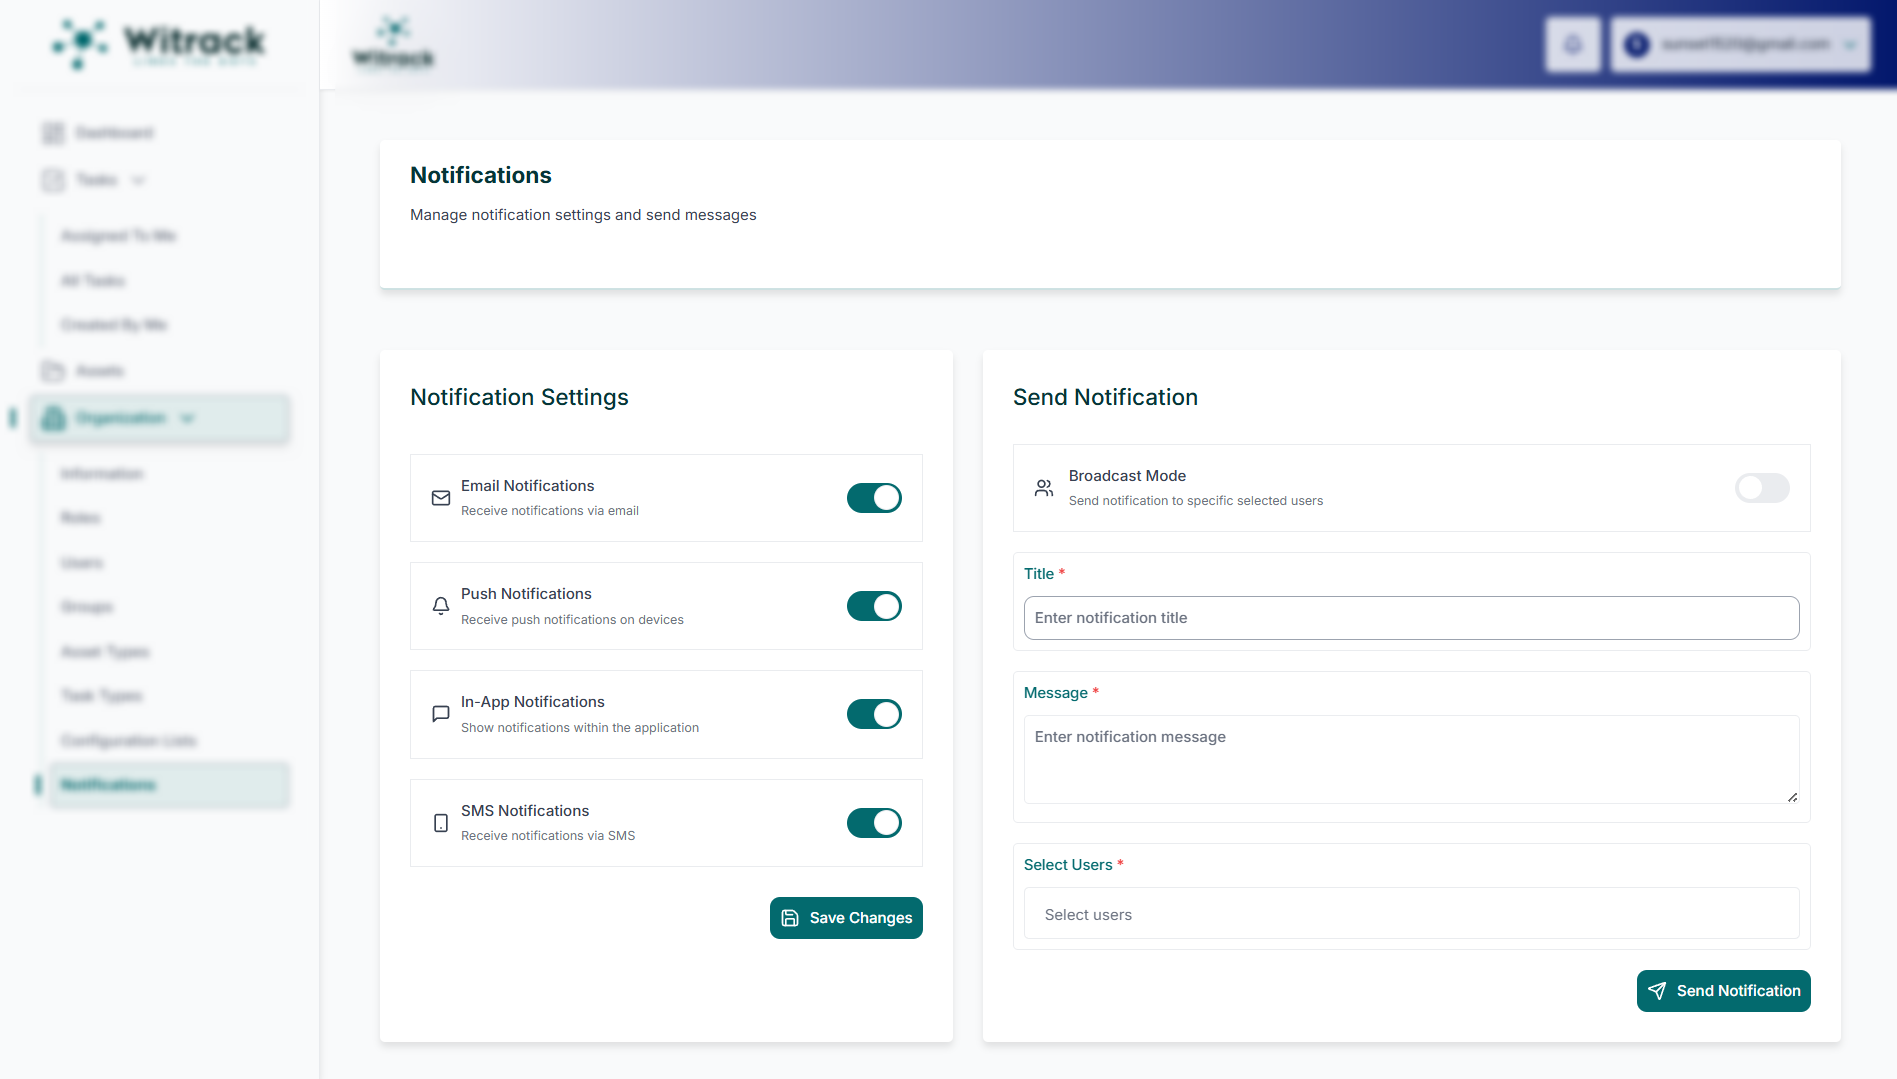Open the Select users dropdown field
This screenshot has width=1897, height=1079.
click(x=1410, y=914)
